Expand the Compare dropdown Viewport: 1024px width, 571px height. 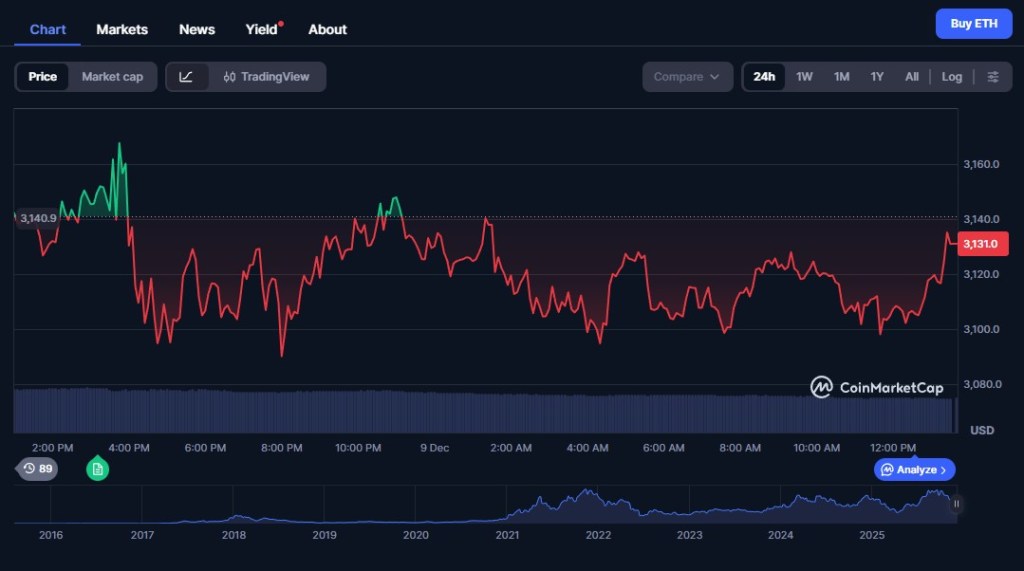[x=687, y=77]
